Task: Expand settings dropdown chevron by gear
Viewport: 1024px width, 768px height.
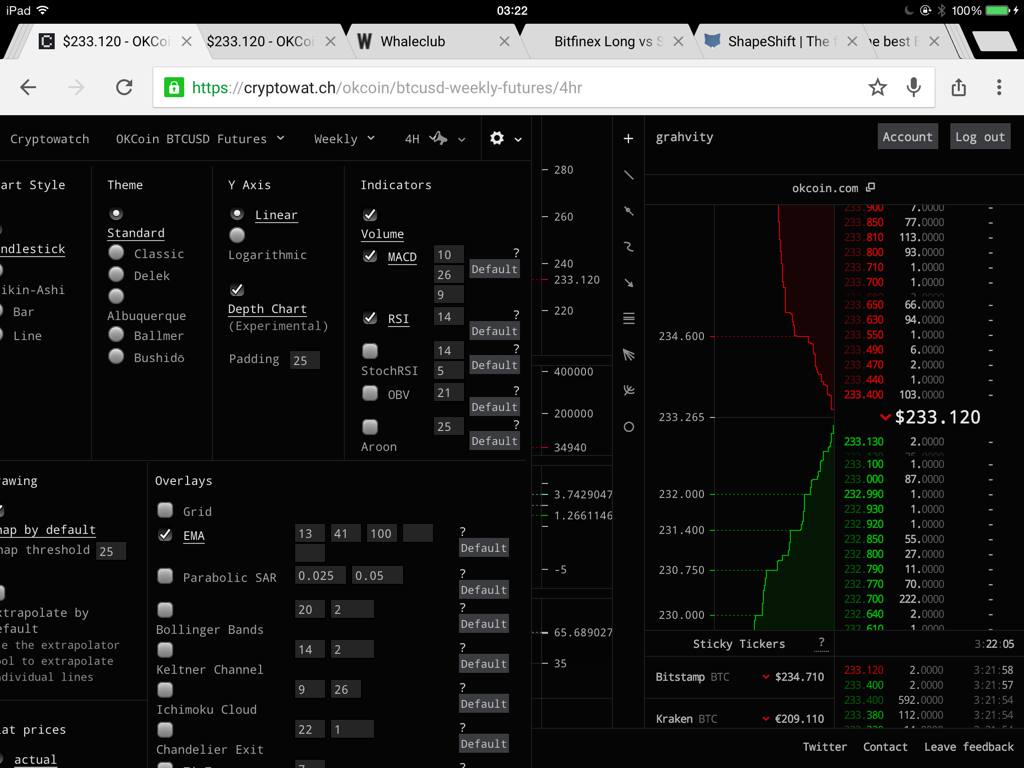Action: 518,139
